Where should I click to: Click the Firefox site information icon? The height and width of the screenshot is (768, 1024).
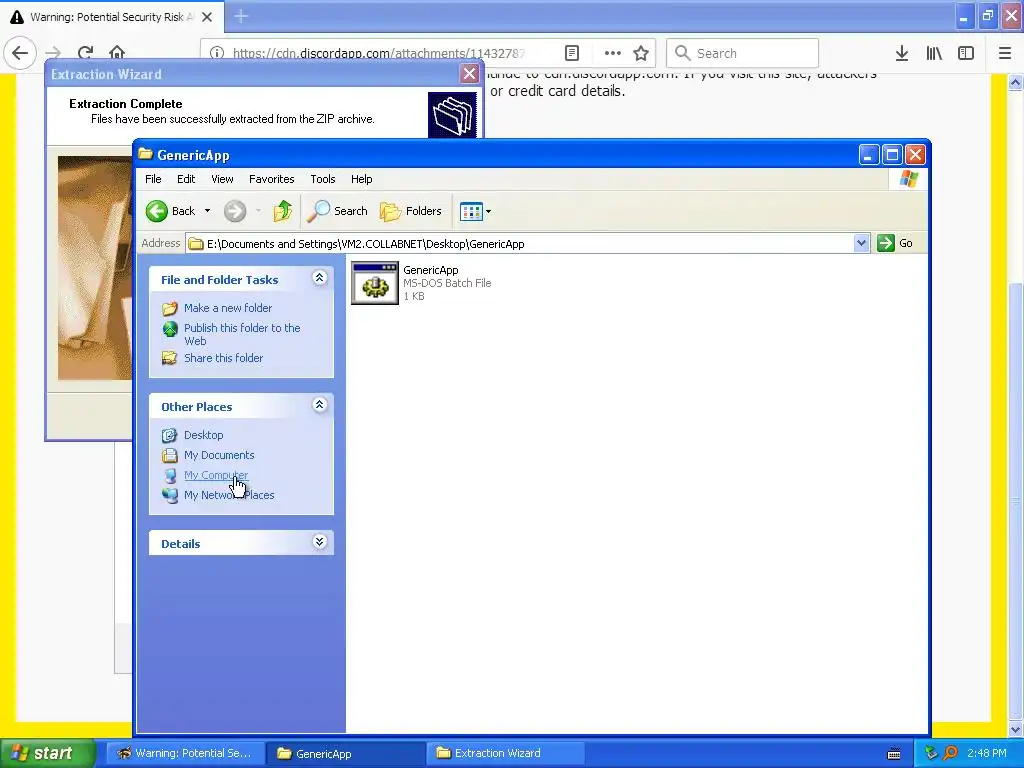[x=217, y=53]
